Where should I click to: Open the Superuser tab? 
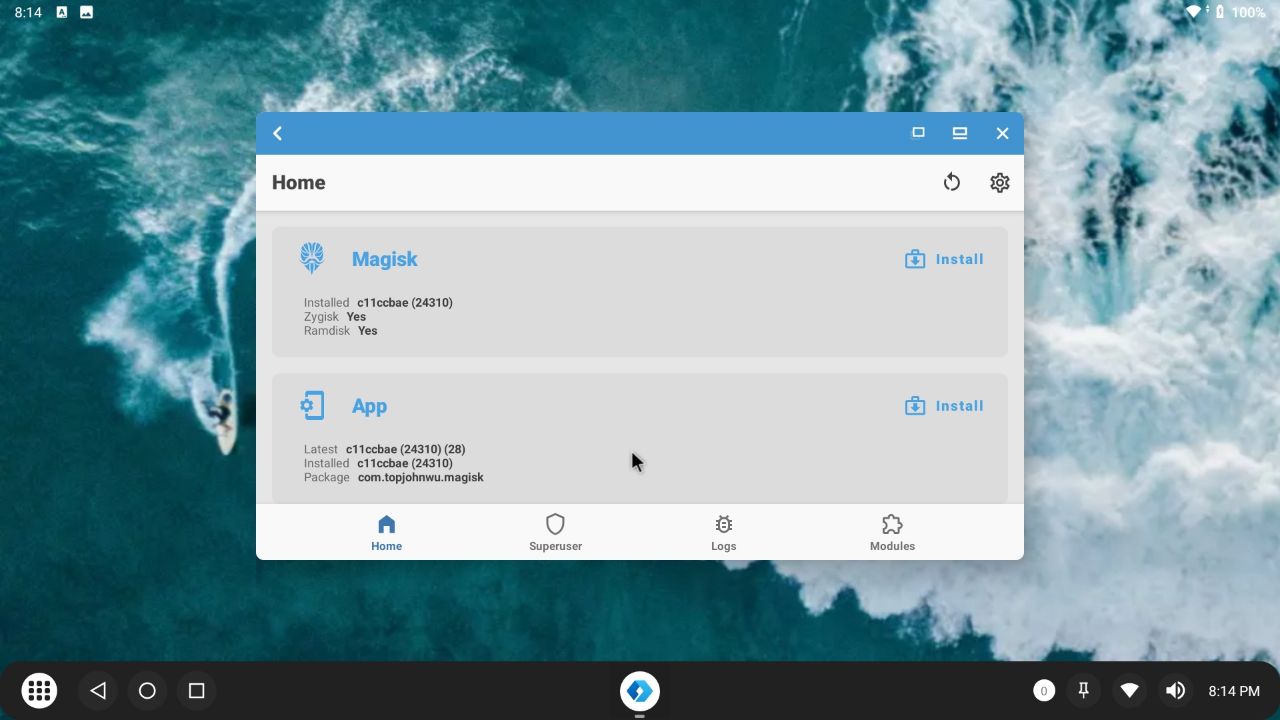click(555, 533)
